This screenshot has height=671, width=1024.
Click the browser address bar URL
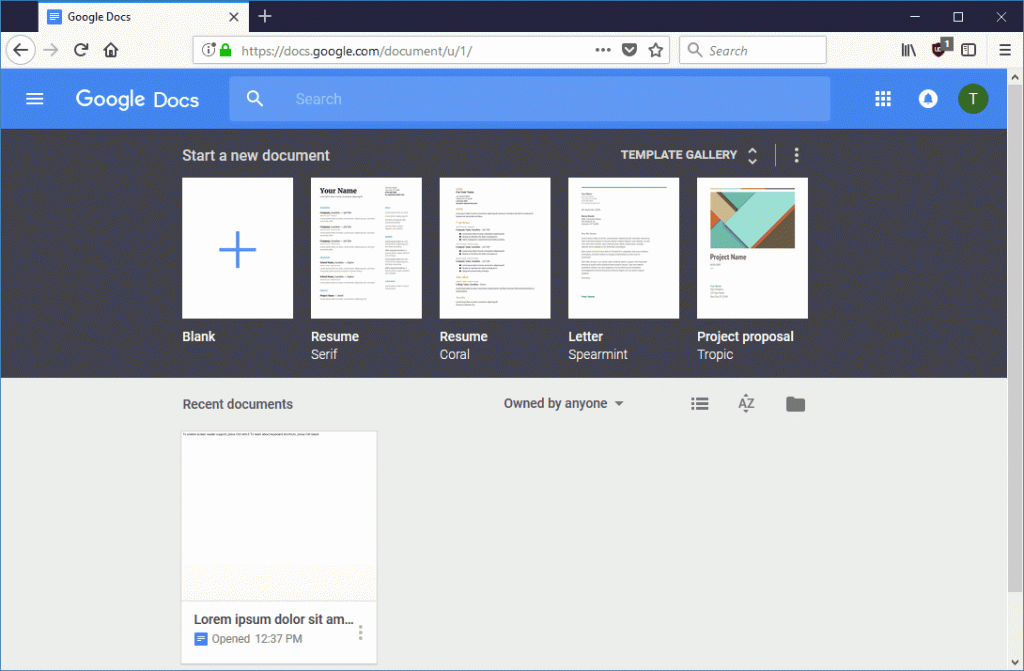click(x=357, y=51)
